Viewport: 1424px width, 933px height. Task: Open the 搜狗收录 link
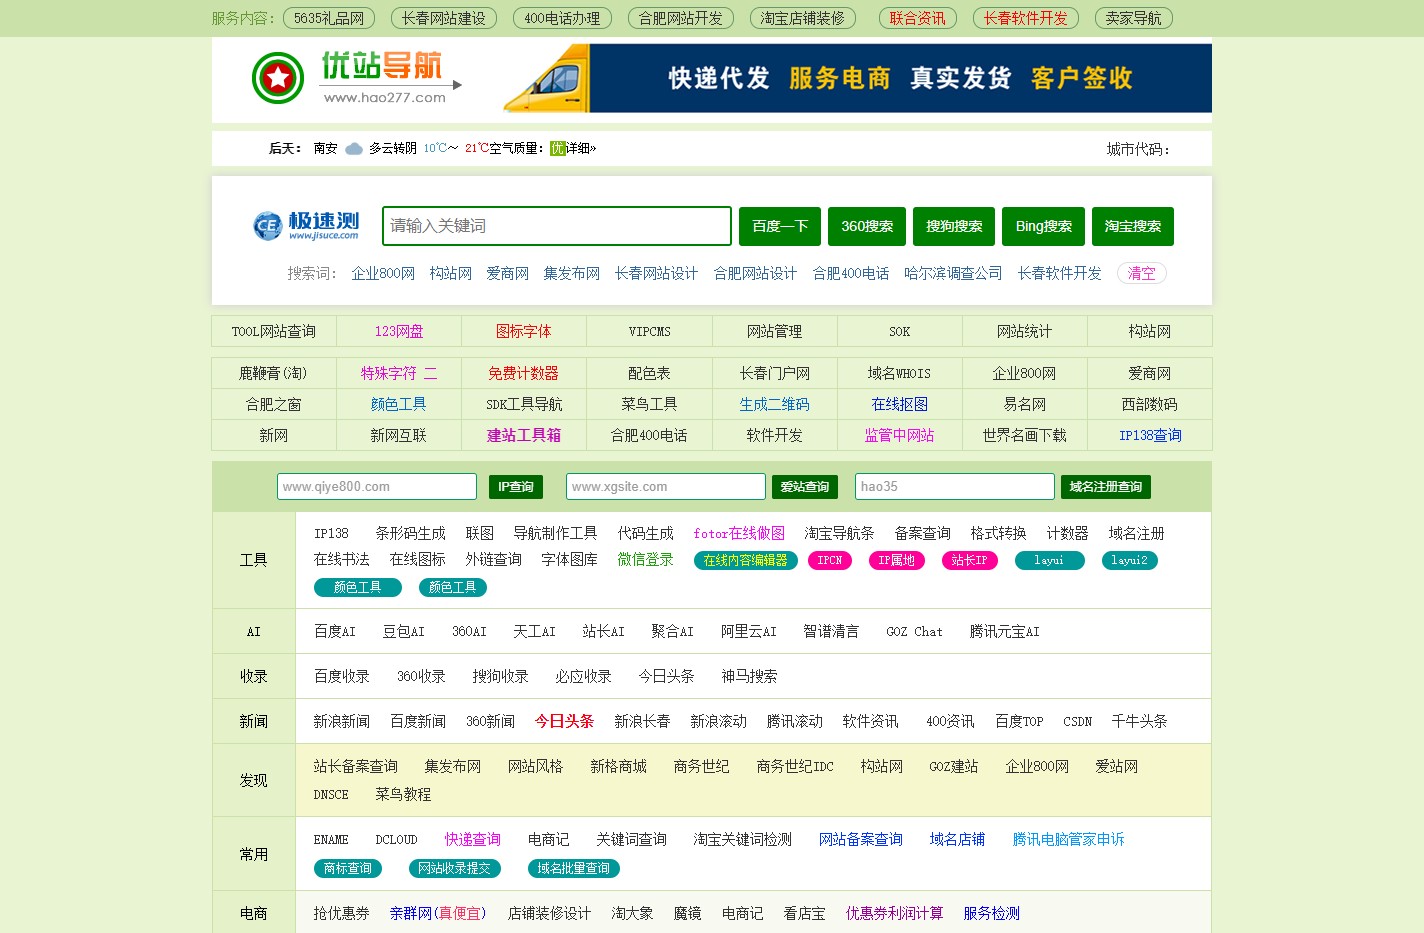click(x=500, y=676)
